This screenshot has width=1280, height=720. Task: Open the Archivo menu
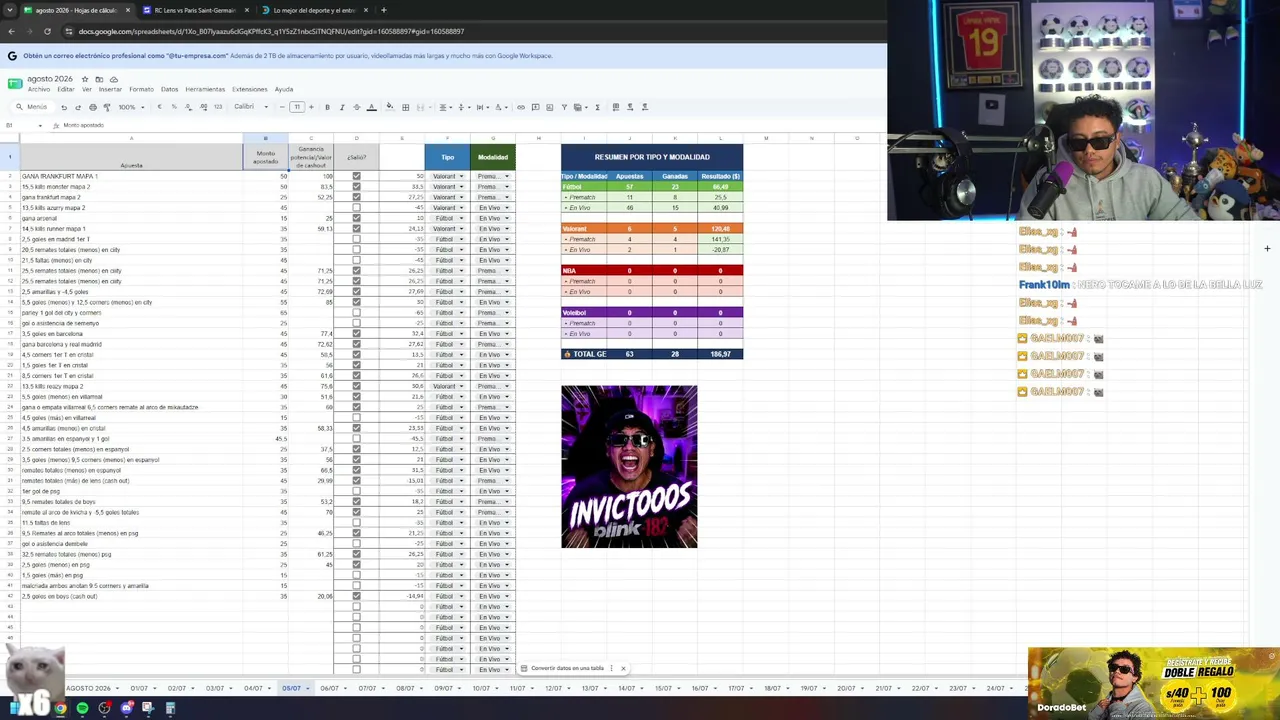click(x=39, y=89)
